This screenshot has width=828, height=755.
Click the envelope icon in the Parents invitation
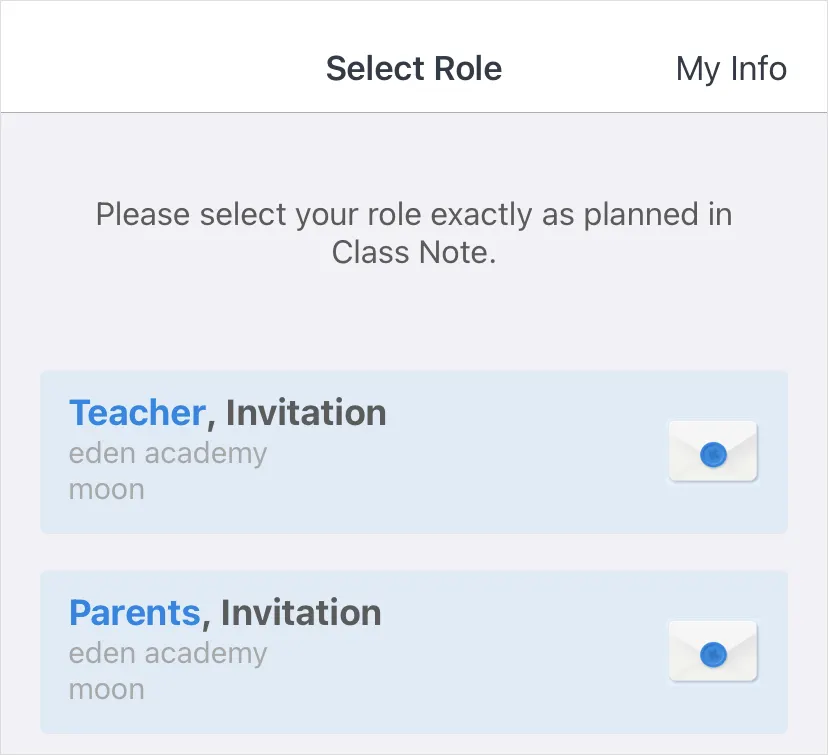click(713, 651)
